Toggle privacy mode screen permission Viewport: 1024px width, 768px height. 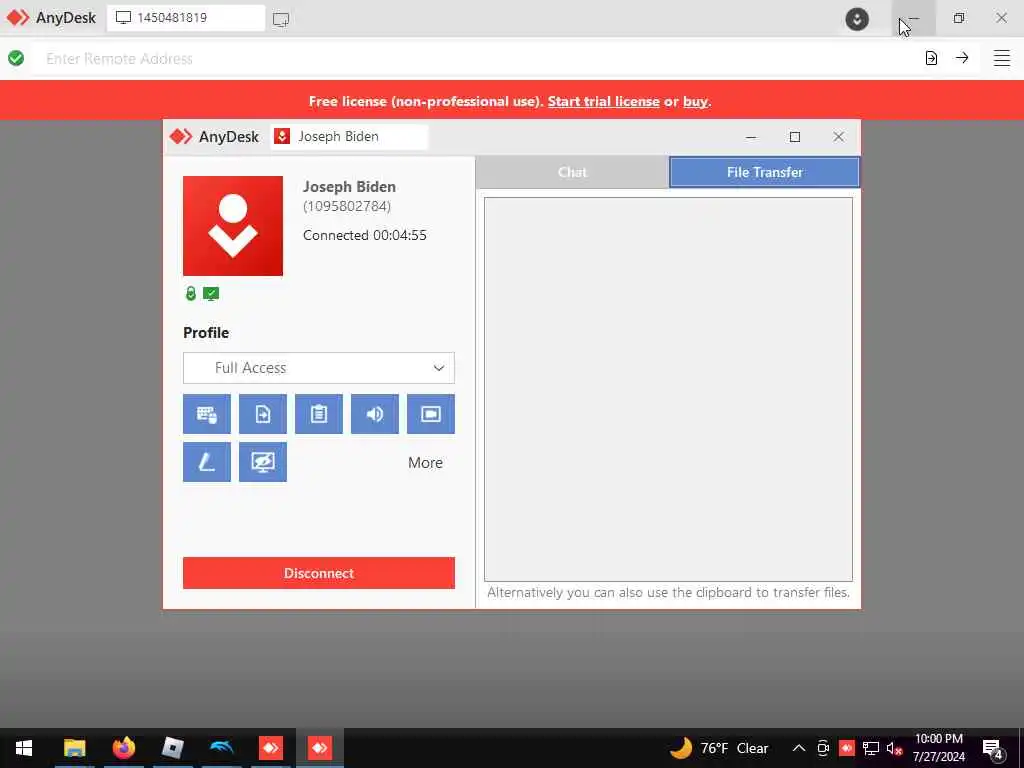tap(263, 462)
